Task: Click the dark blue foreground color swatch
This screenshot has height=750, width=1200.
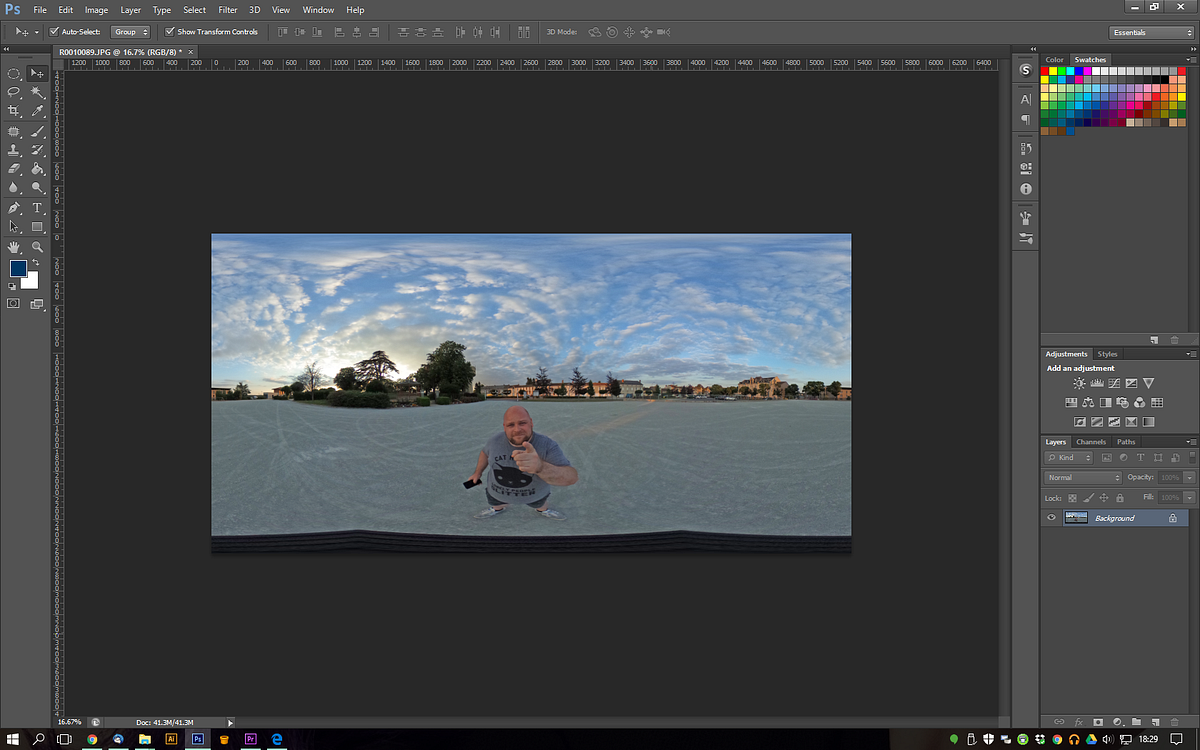Action: tap(20, 267)
